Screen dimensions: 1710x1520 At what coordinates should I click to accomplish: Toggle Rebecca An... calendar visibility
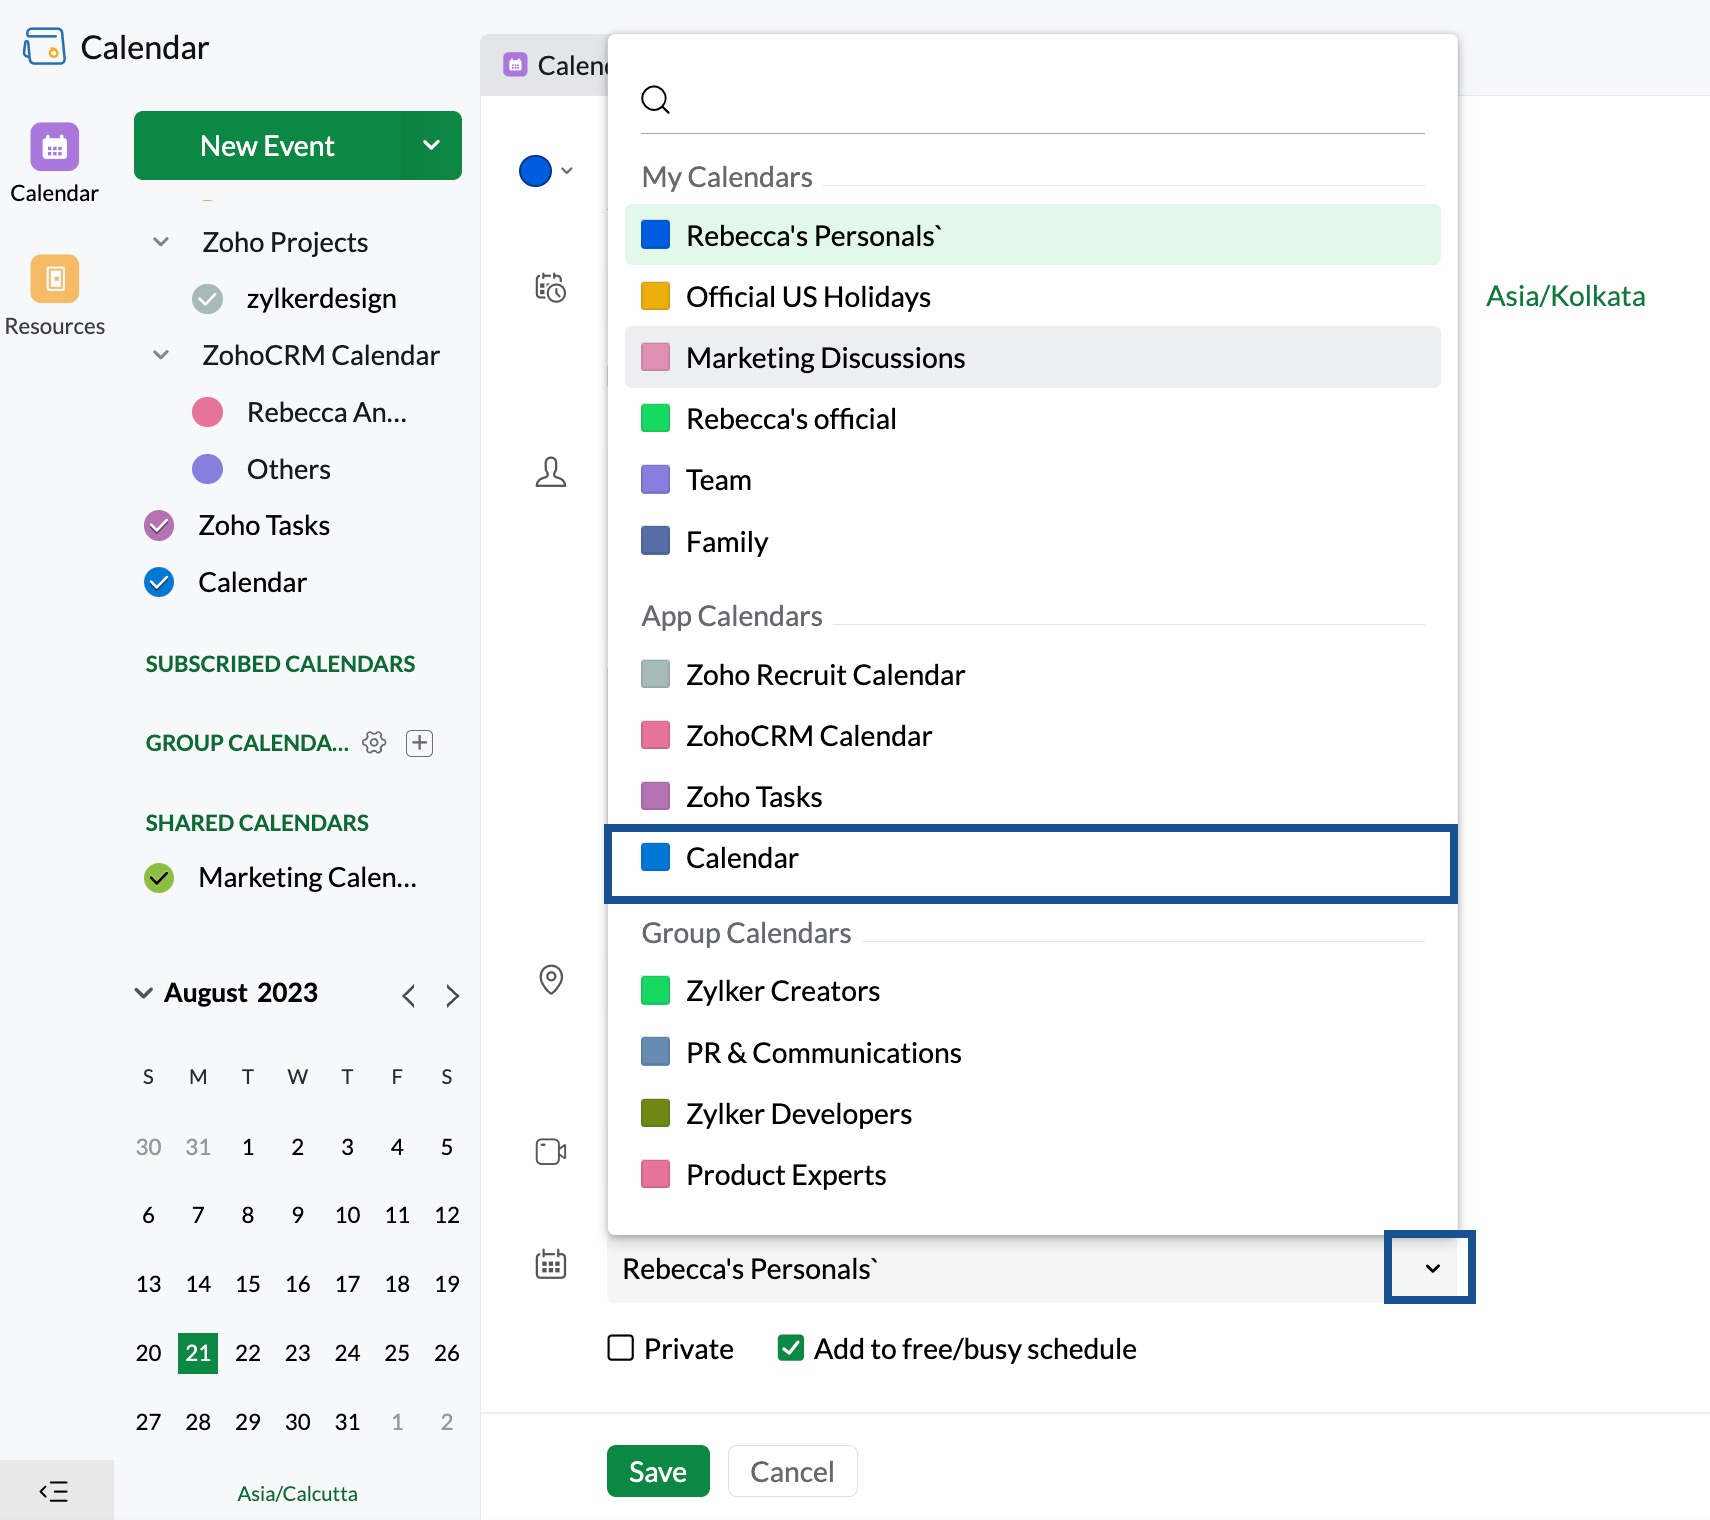(x=207, y=412)
